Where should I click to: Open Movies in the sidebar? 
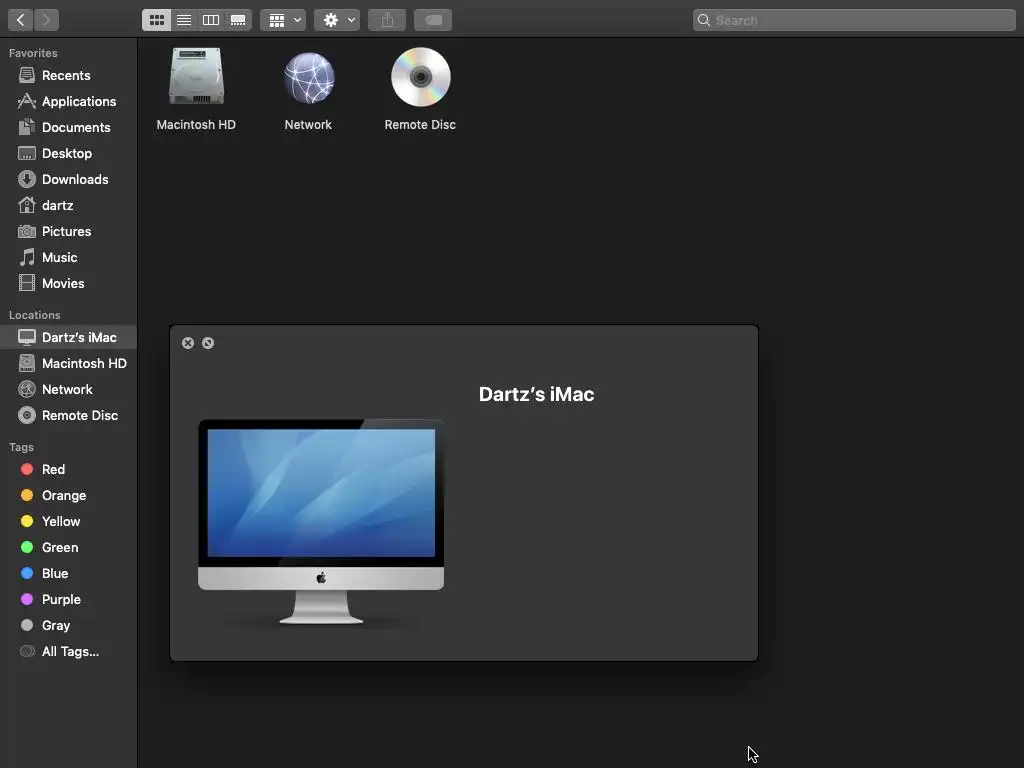[x=69, y=283]
